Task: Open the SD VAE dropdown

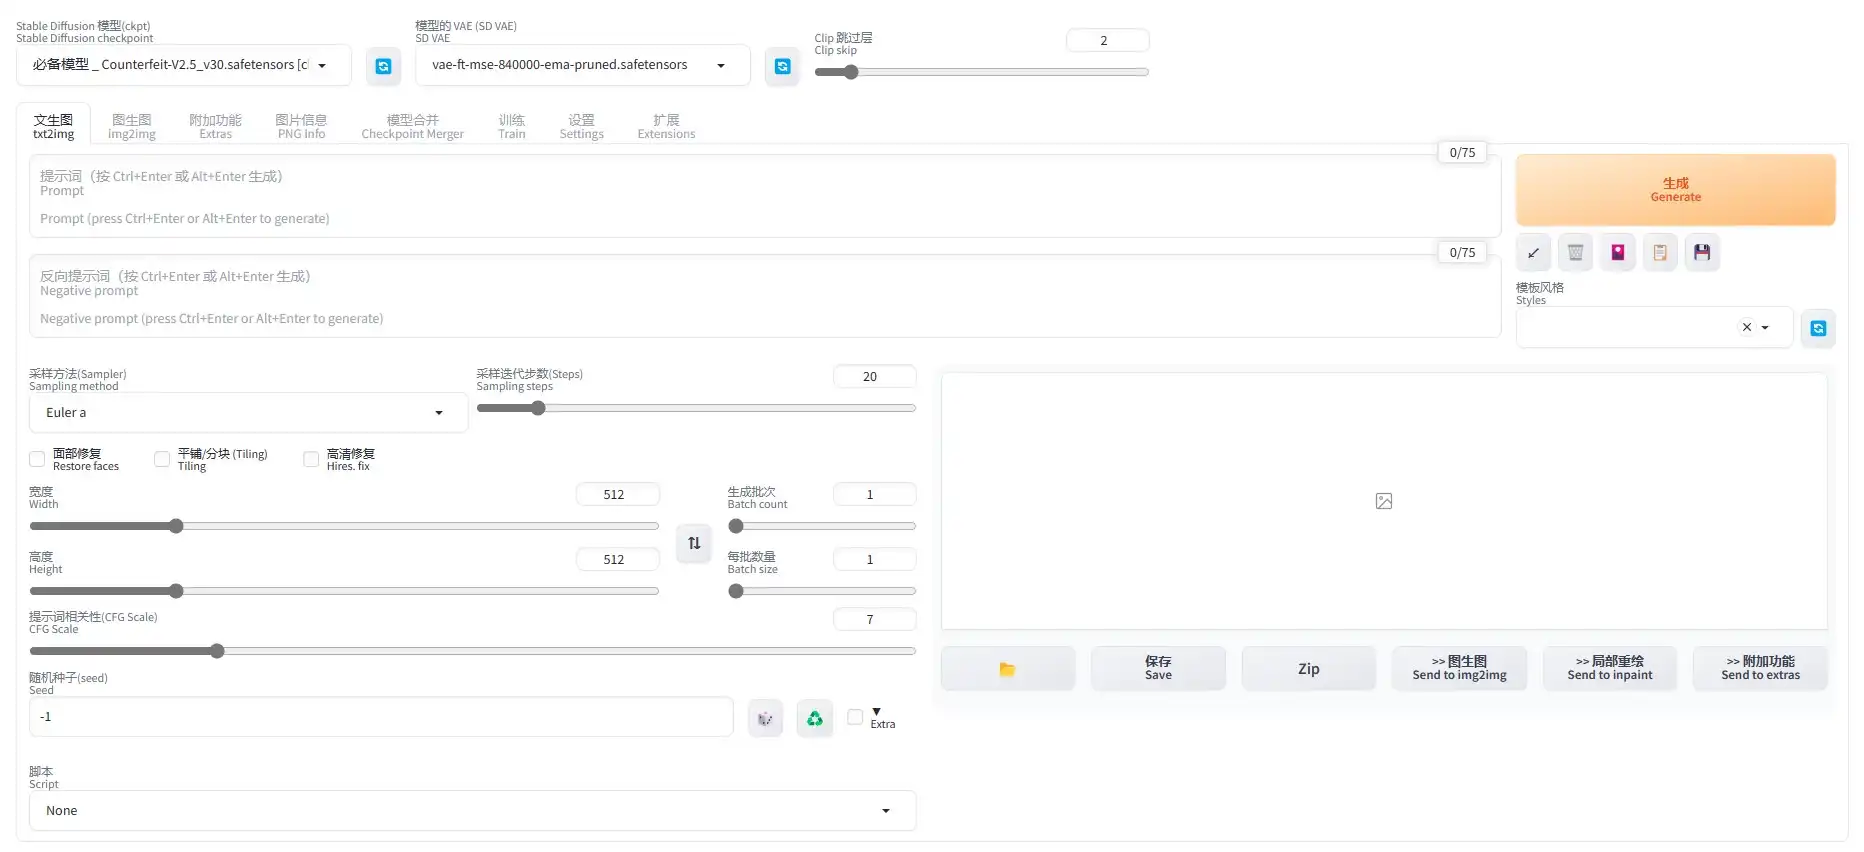Action: pos(581,65)
